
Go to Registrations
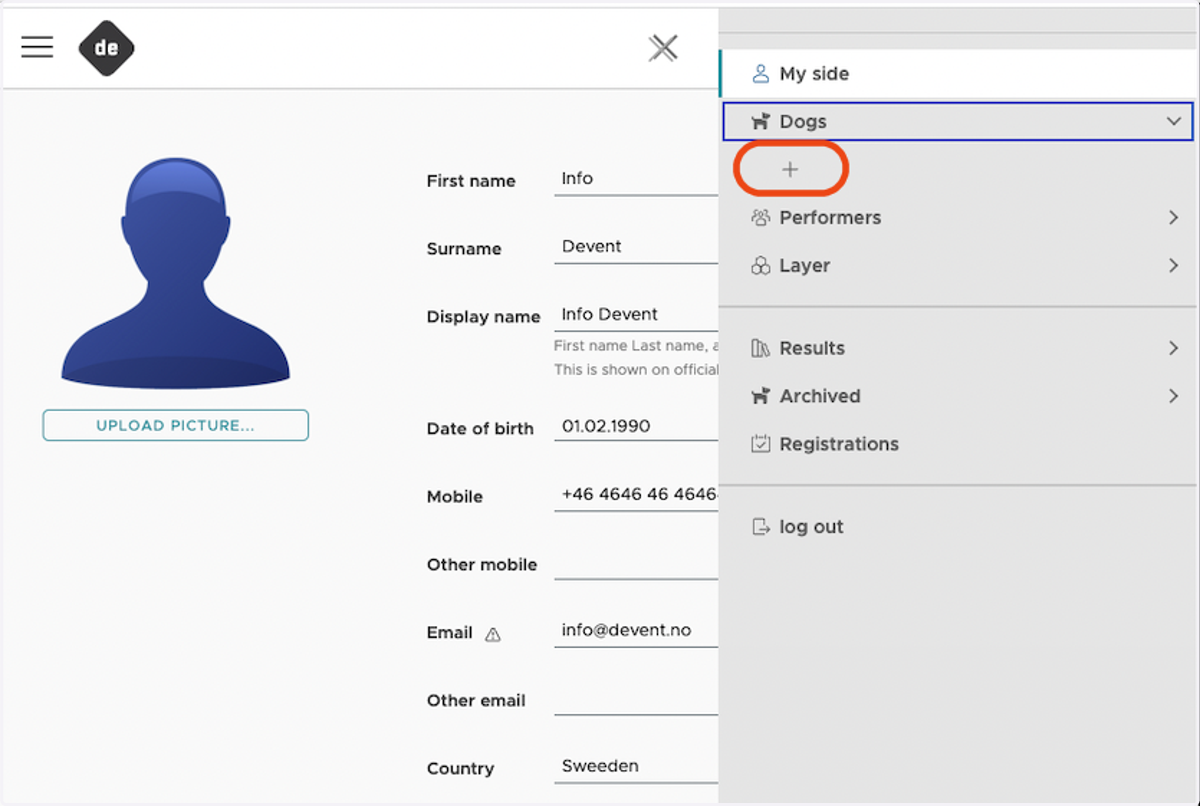point(958,444)
